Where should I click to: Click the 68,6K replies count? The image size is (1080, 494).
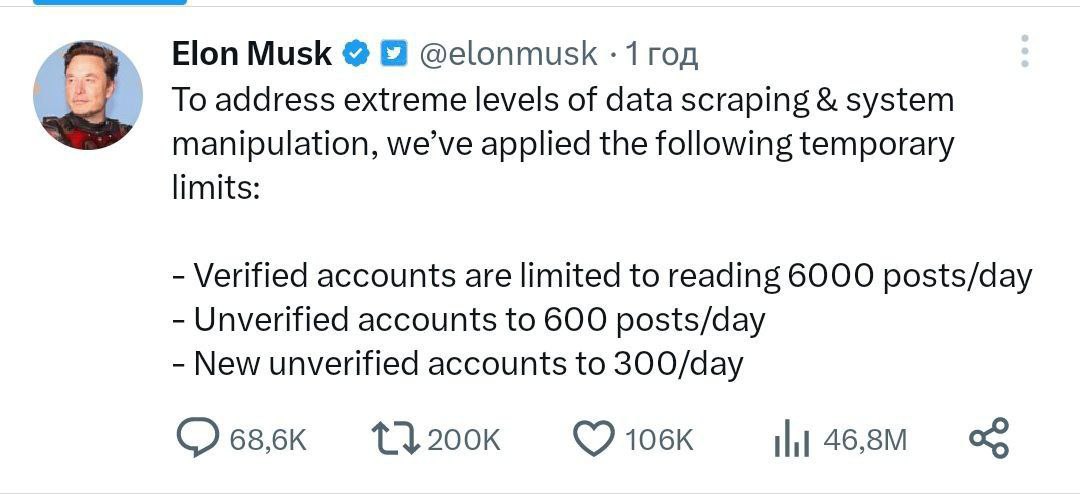point(268,439)
